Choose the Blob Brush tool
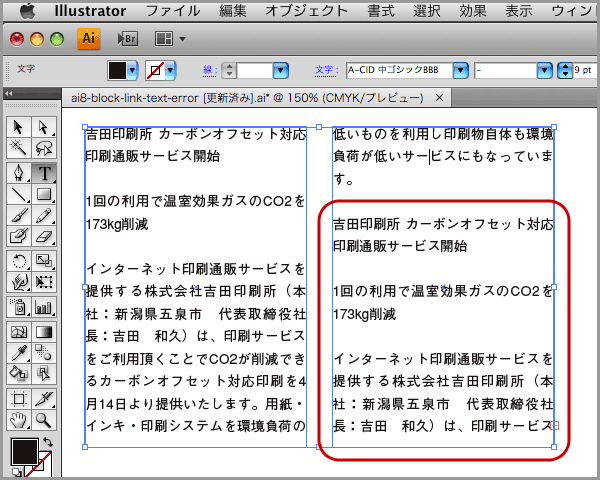Screen dimensions: 600x480 (x=18, y=236)
